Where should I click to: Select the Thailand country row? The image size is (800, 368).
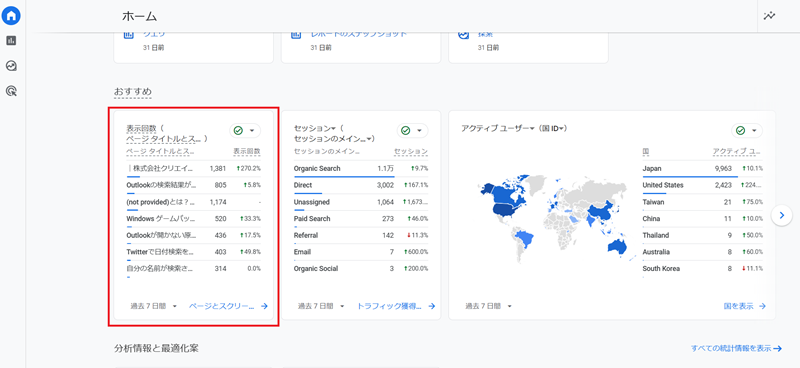(703, 236)
